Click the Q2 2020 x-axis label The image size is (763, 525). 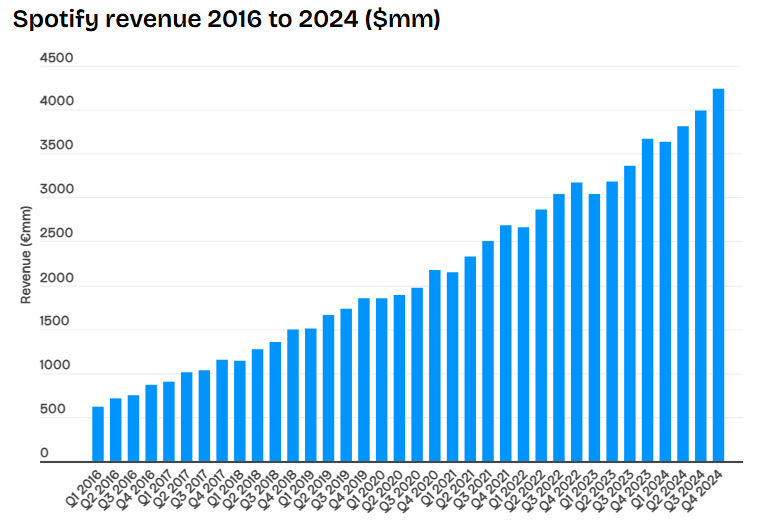point(384,490)
